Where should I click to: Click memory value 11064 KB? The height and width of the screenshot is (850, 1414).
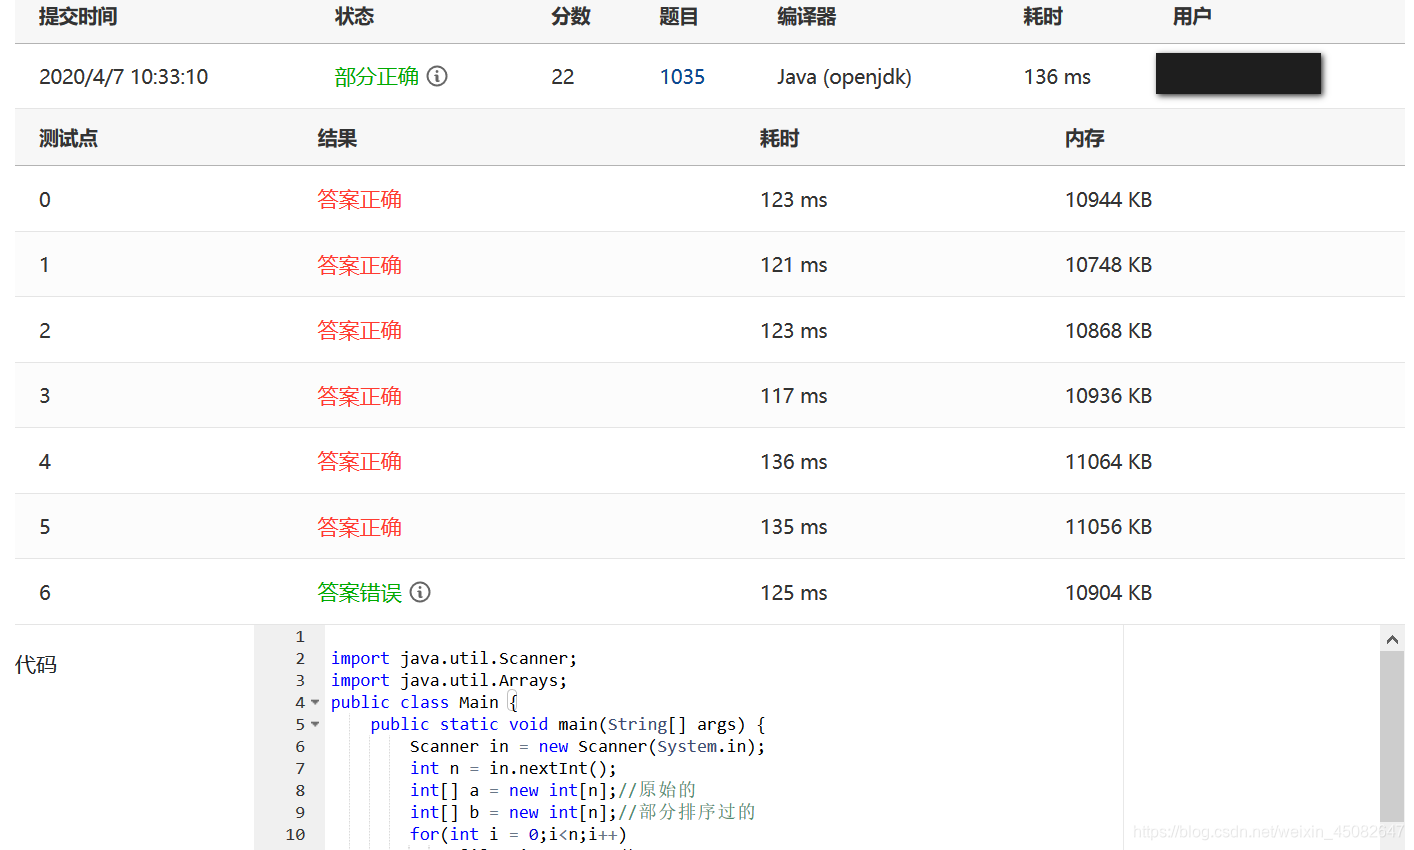1108,462
